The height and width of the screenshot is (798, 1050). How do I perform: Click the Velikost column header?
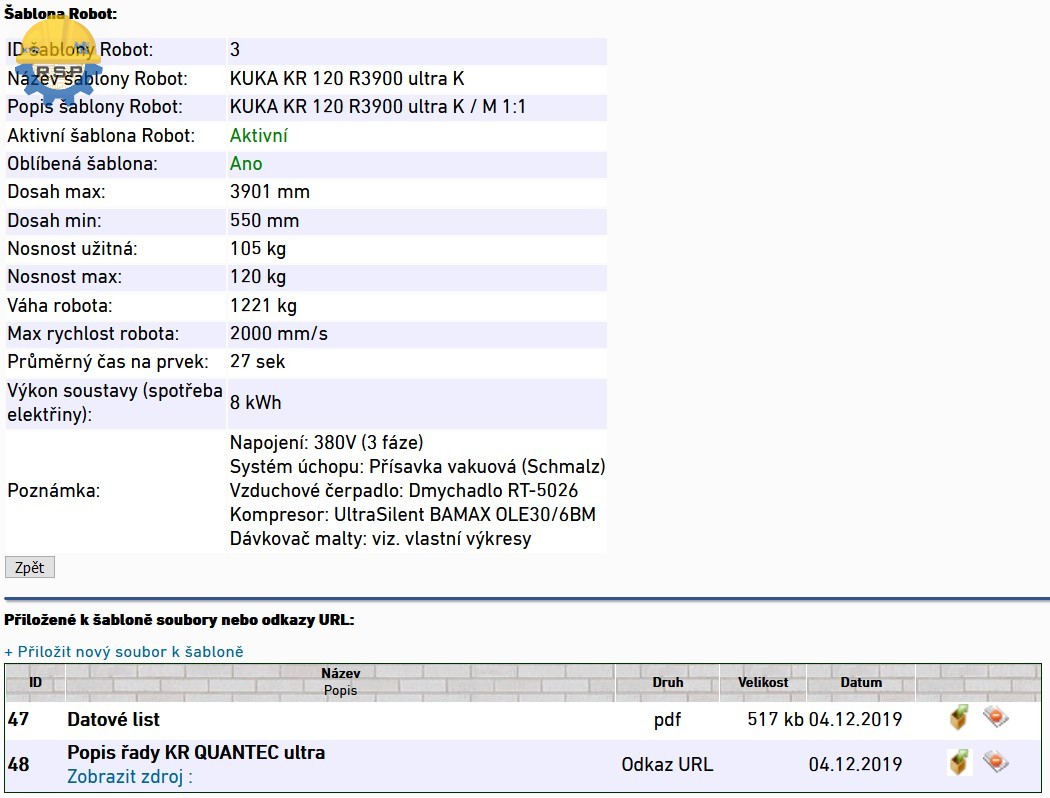coord(763,682)
